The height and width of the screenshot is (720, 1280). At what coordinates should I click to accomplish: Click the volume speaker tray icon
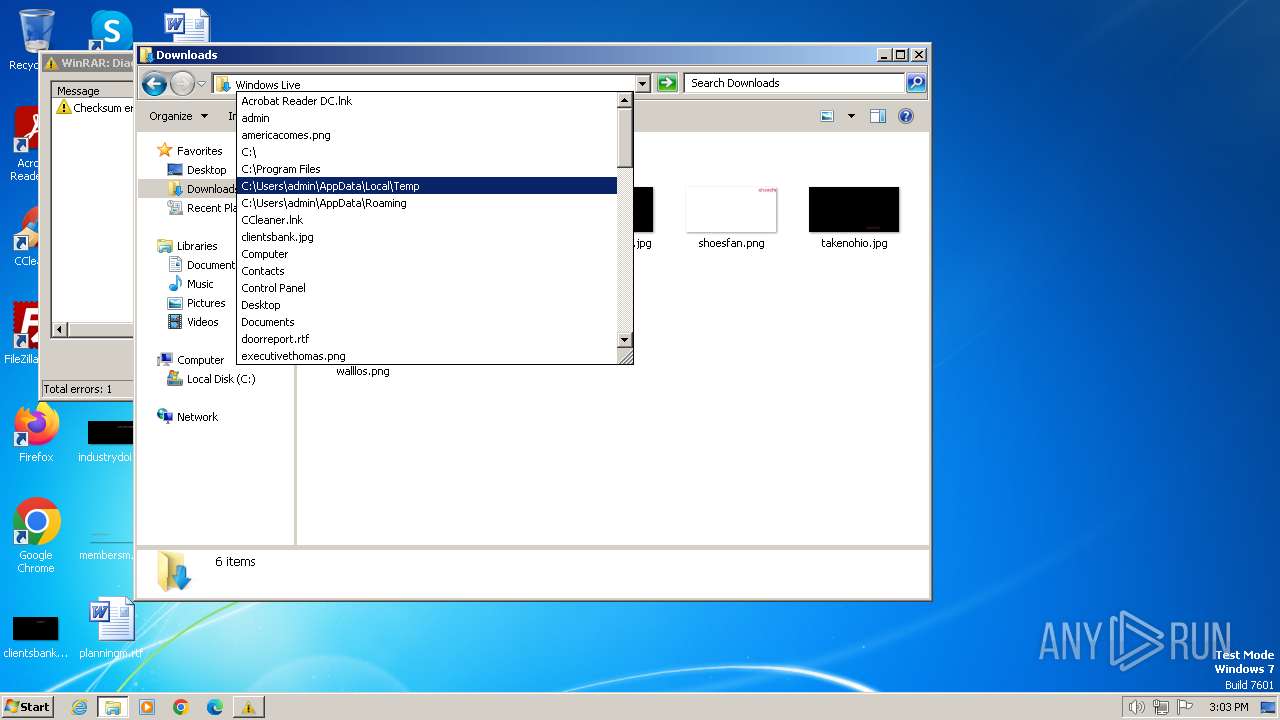click(x=1136, y=707)
